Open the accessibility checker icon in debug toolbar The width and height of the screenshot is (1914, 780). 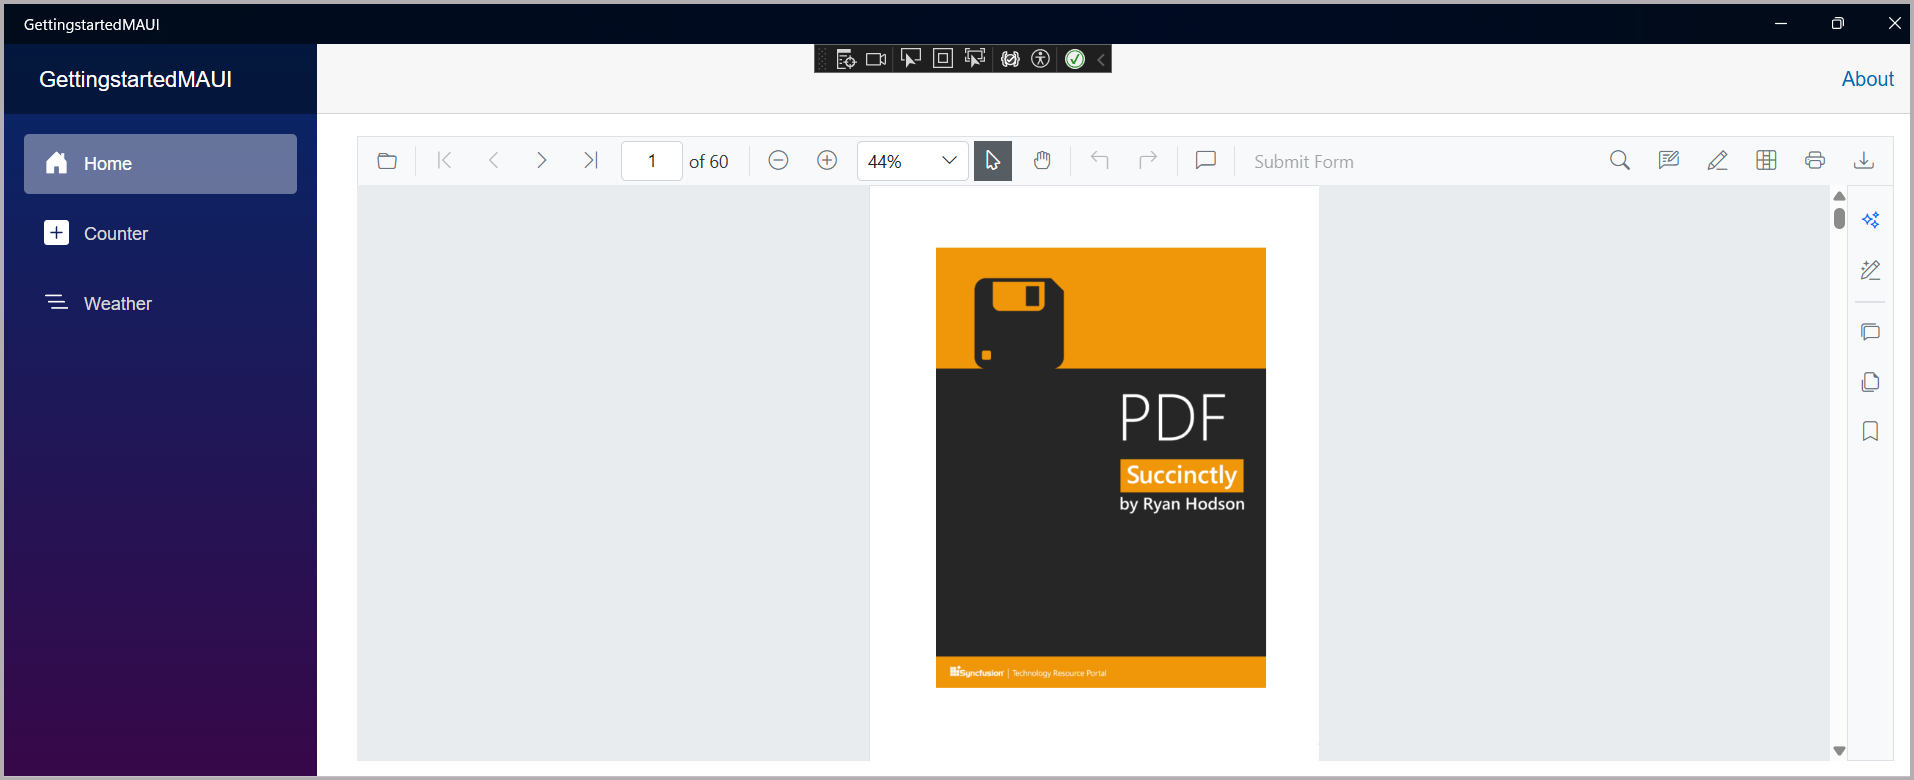tap(1040, 59)
